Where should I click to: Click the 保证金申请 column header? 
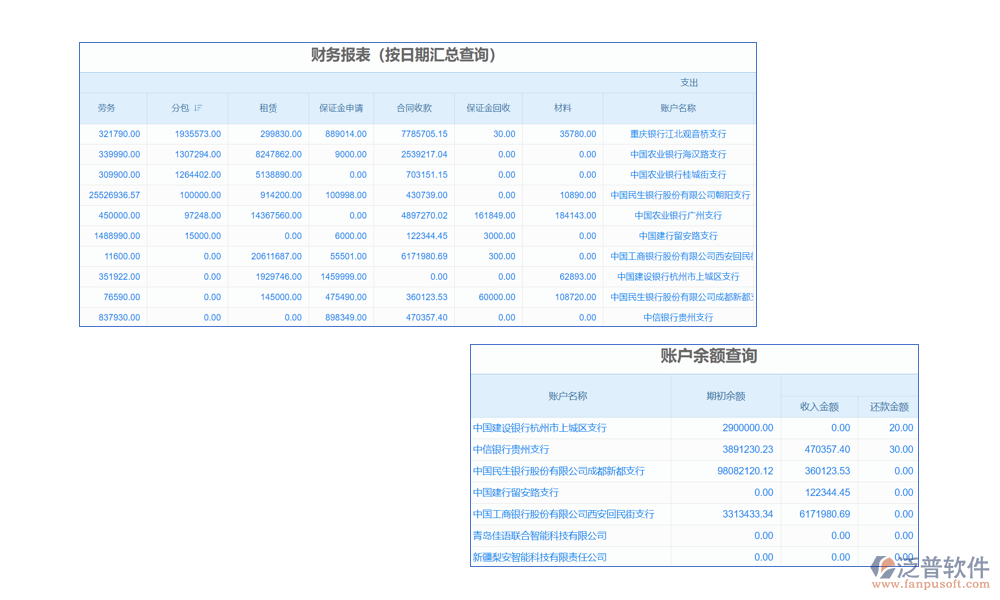[341, 108]
